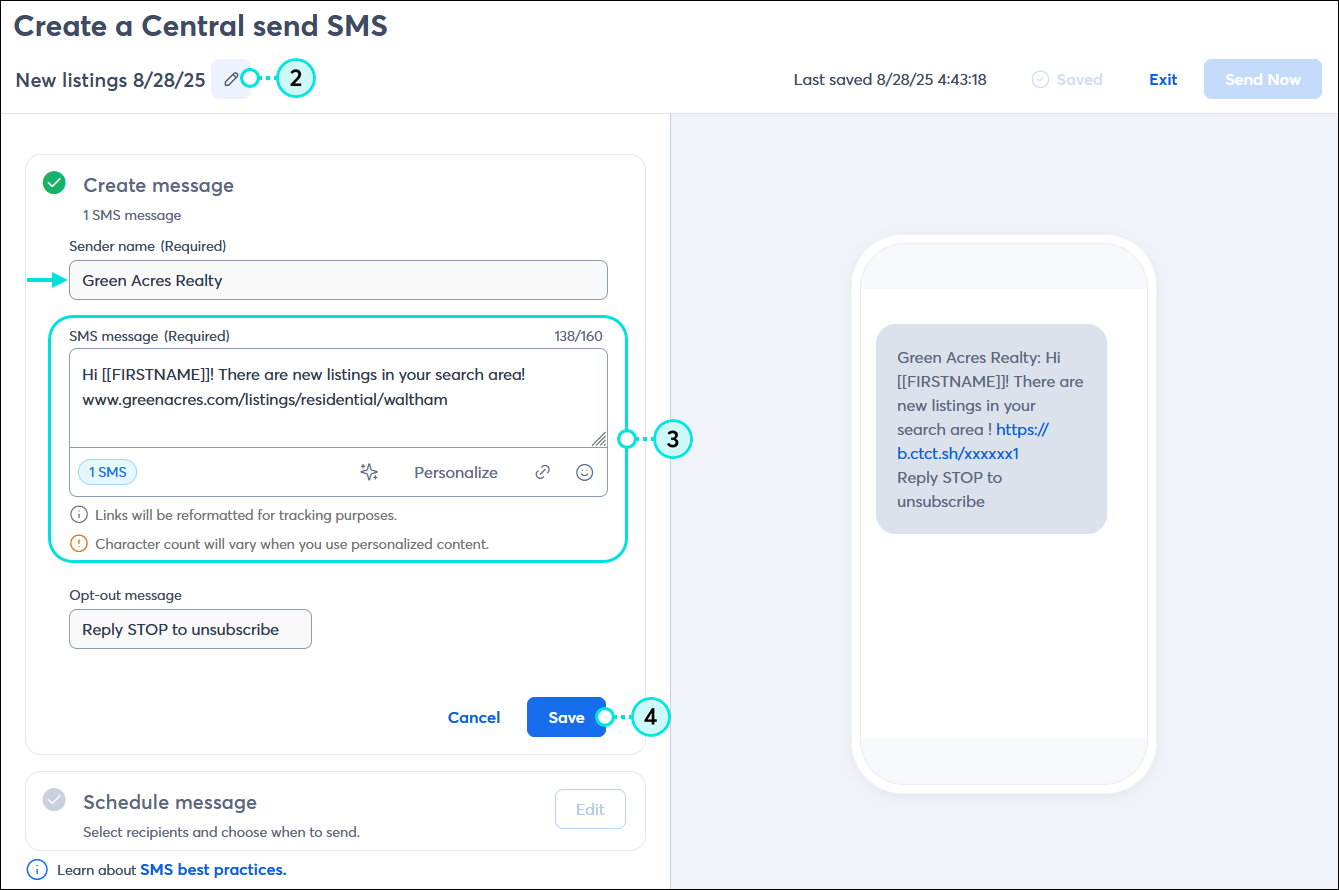Select the Sender name input field
1339x890 pixels.
[337, 280]
